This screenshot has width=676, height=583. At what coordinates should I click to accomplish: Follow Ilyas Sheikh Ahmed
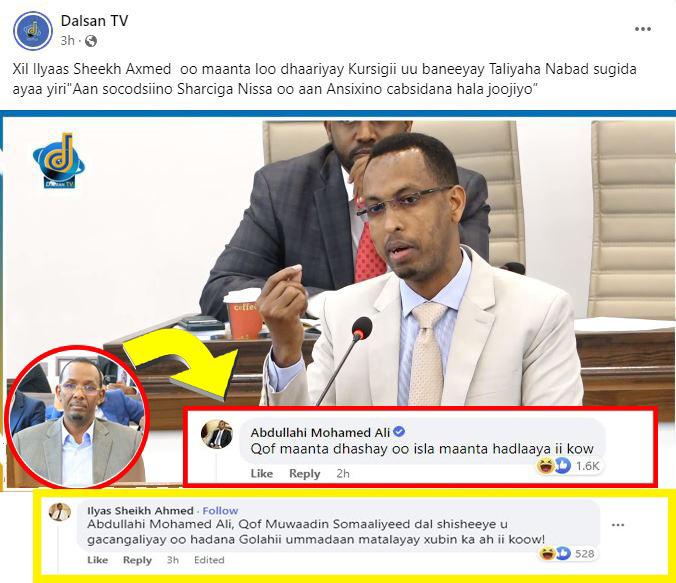[220, 511]
